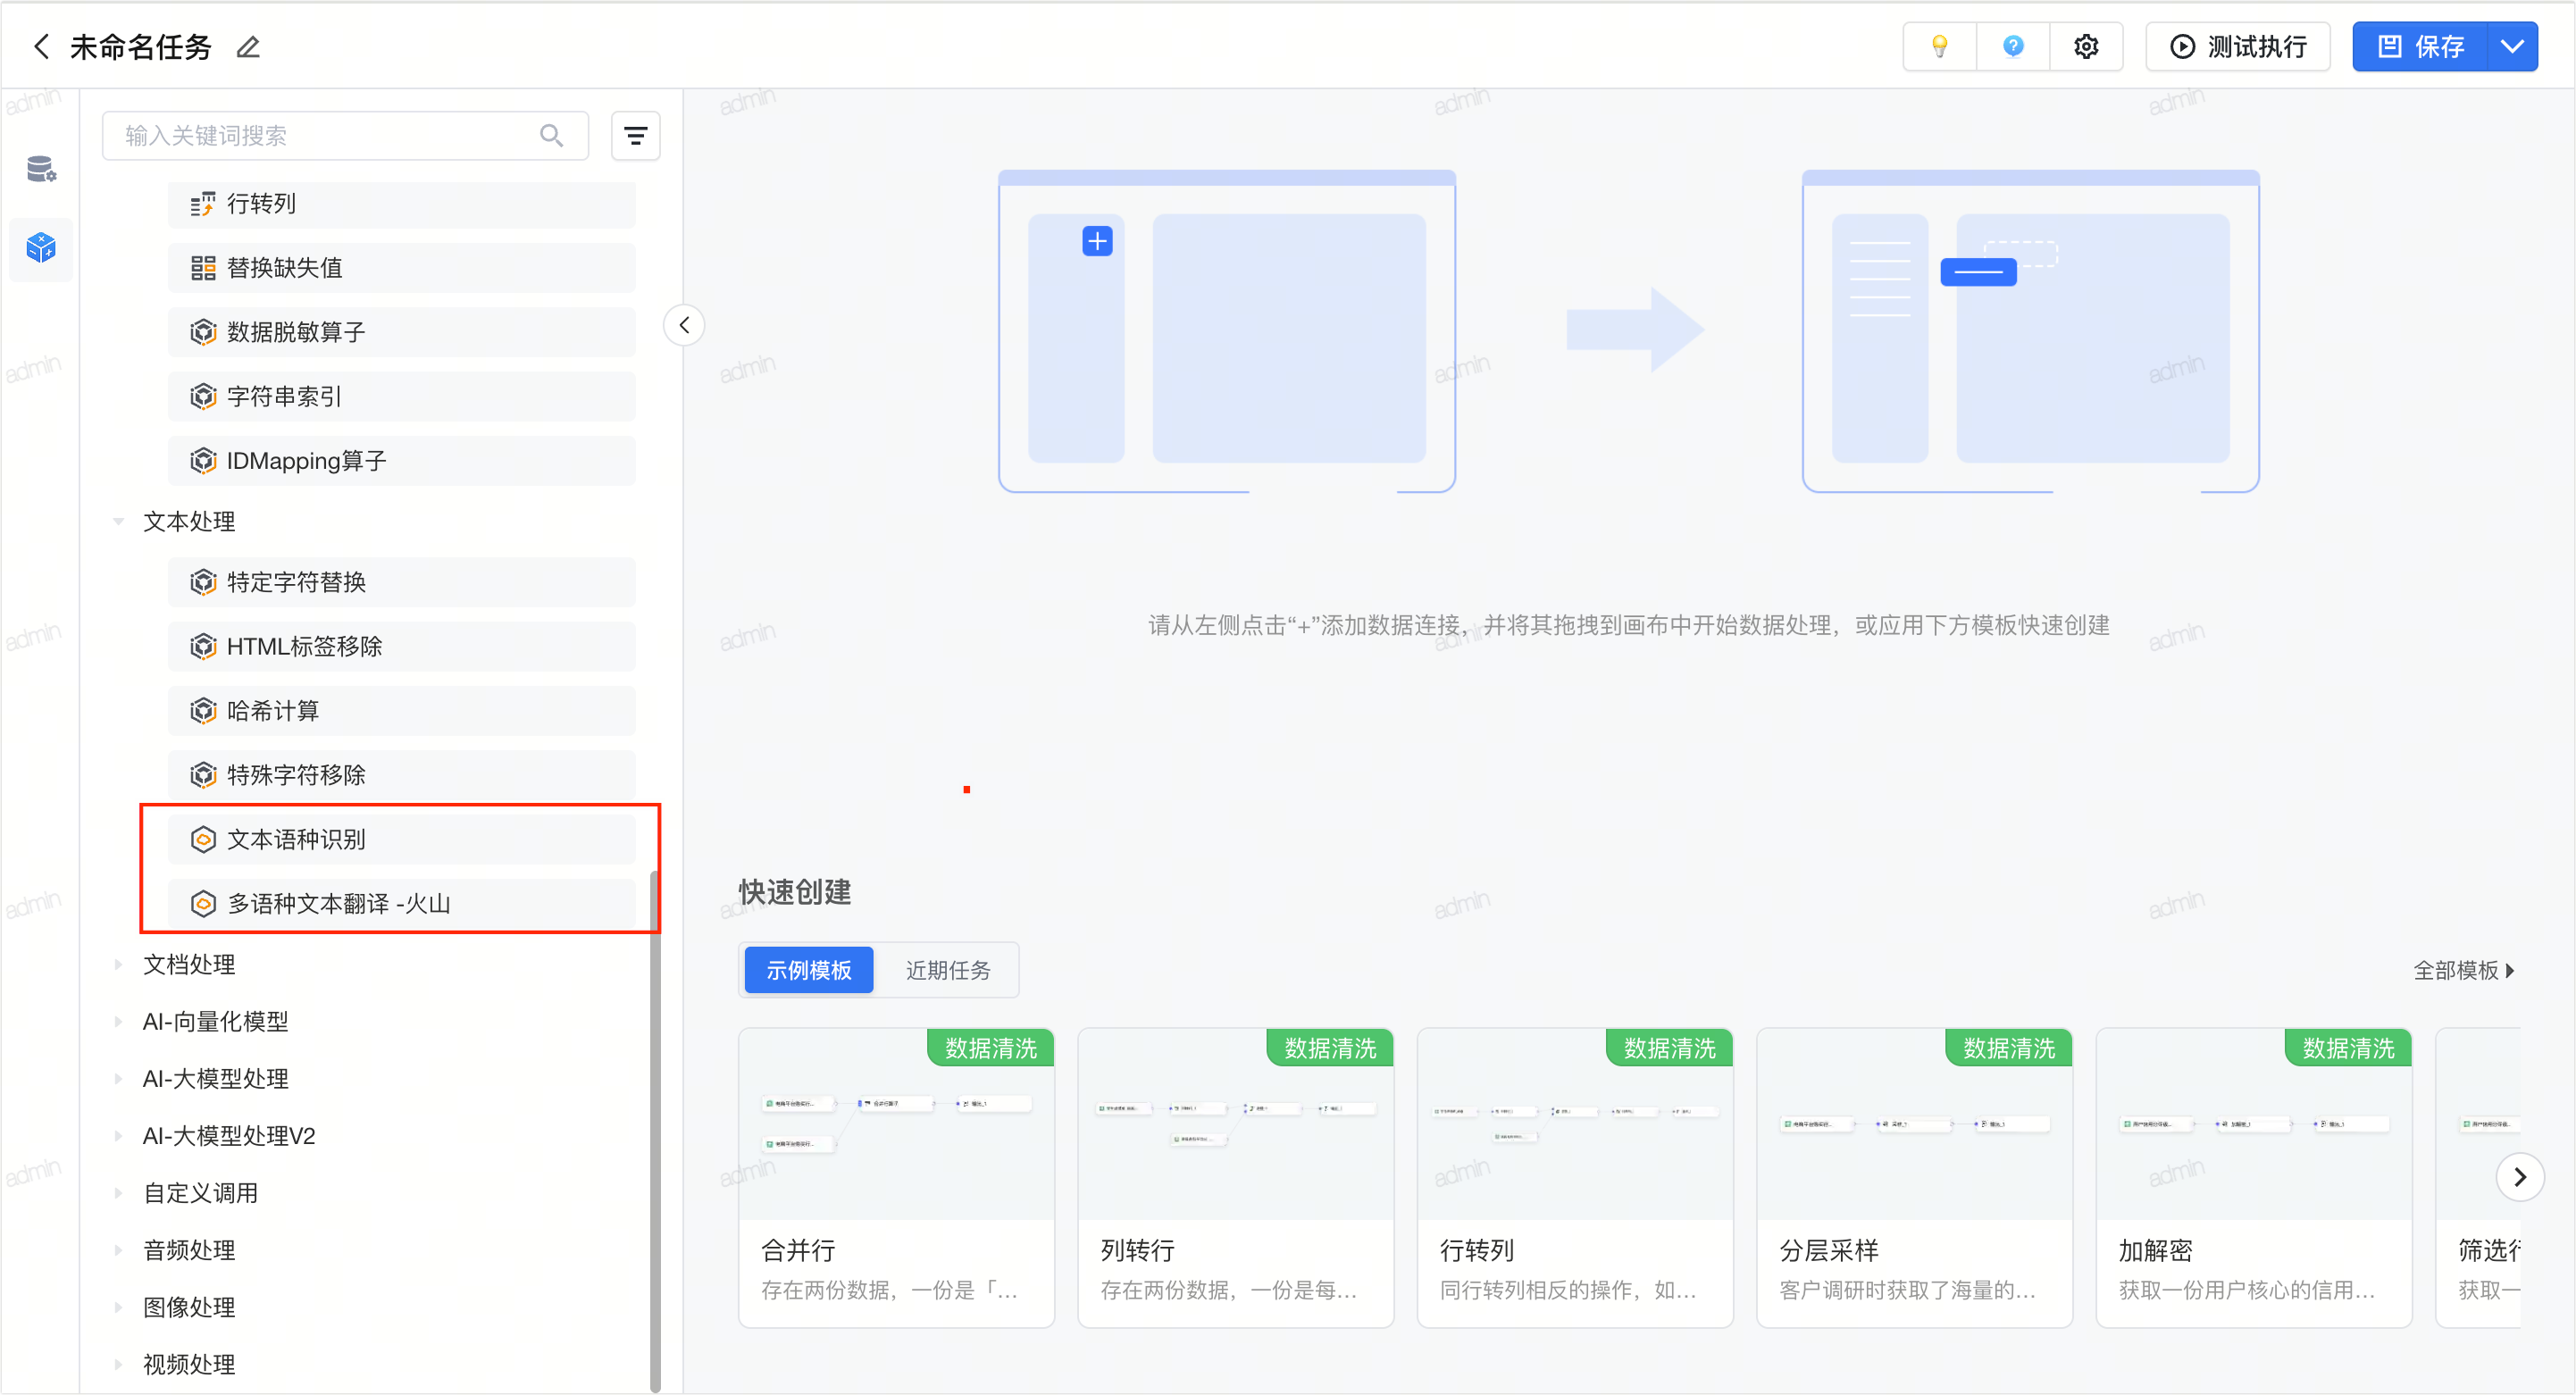
Task: Select the 替换缺失值 operator label
Action: [x=284, y=268]
